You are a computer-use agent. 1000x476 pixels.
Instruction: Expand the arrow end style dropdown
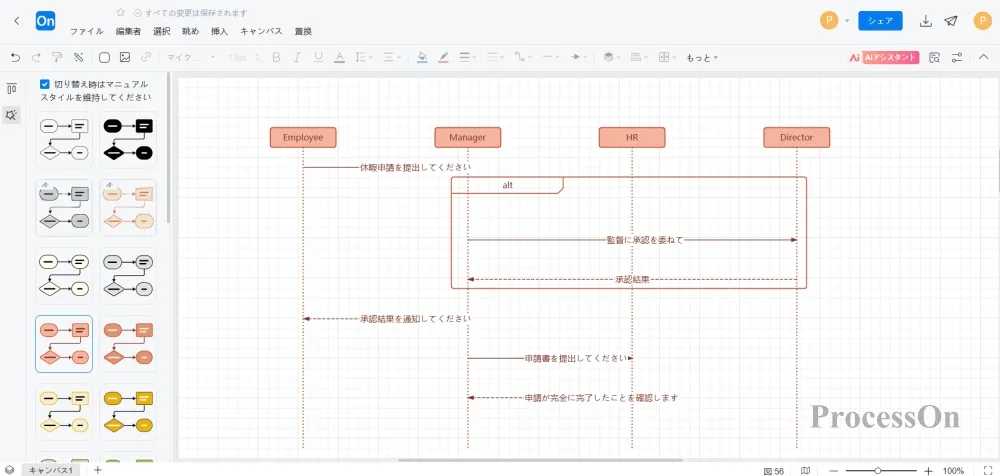tap(579, 57)
